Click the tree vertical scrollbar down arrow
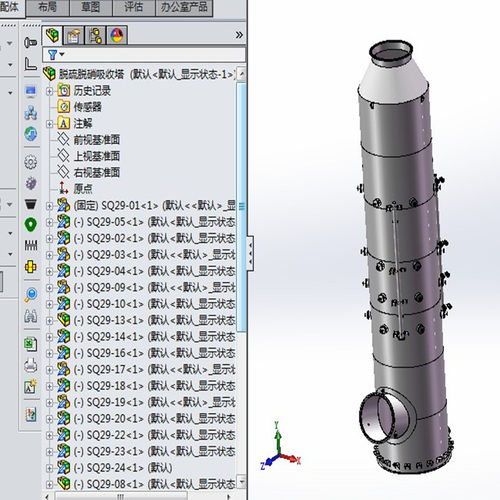 pyautogui.click(x=241, y=482)
